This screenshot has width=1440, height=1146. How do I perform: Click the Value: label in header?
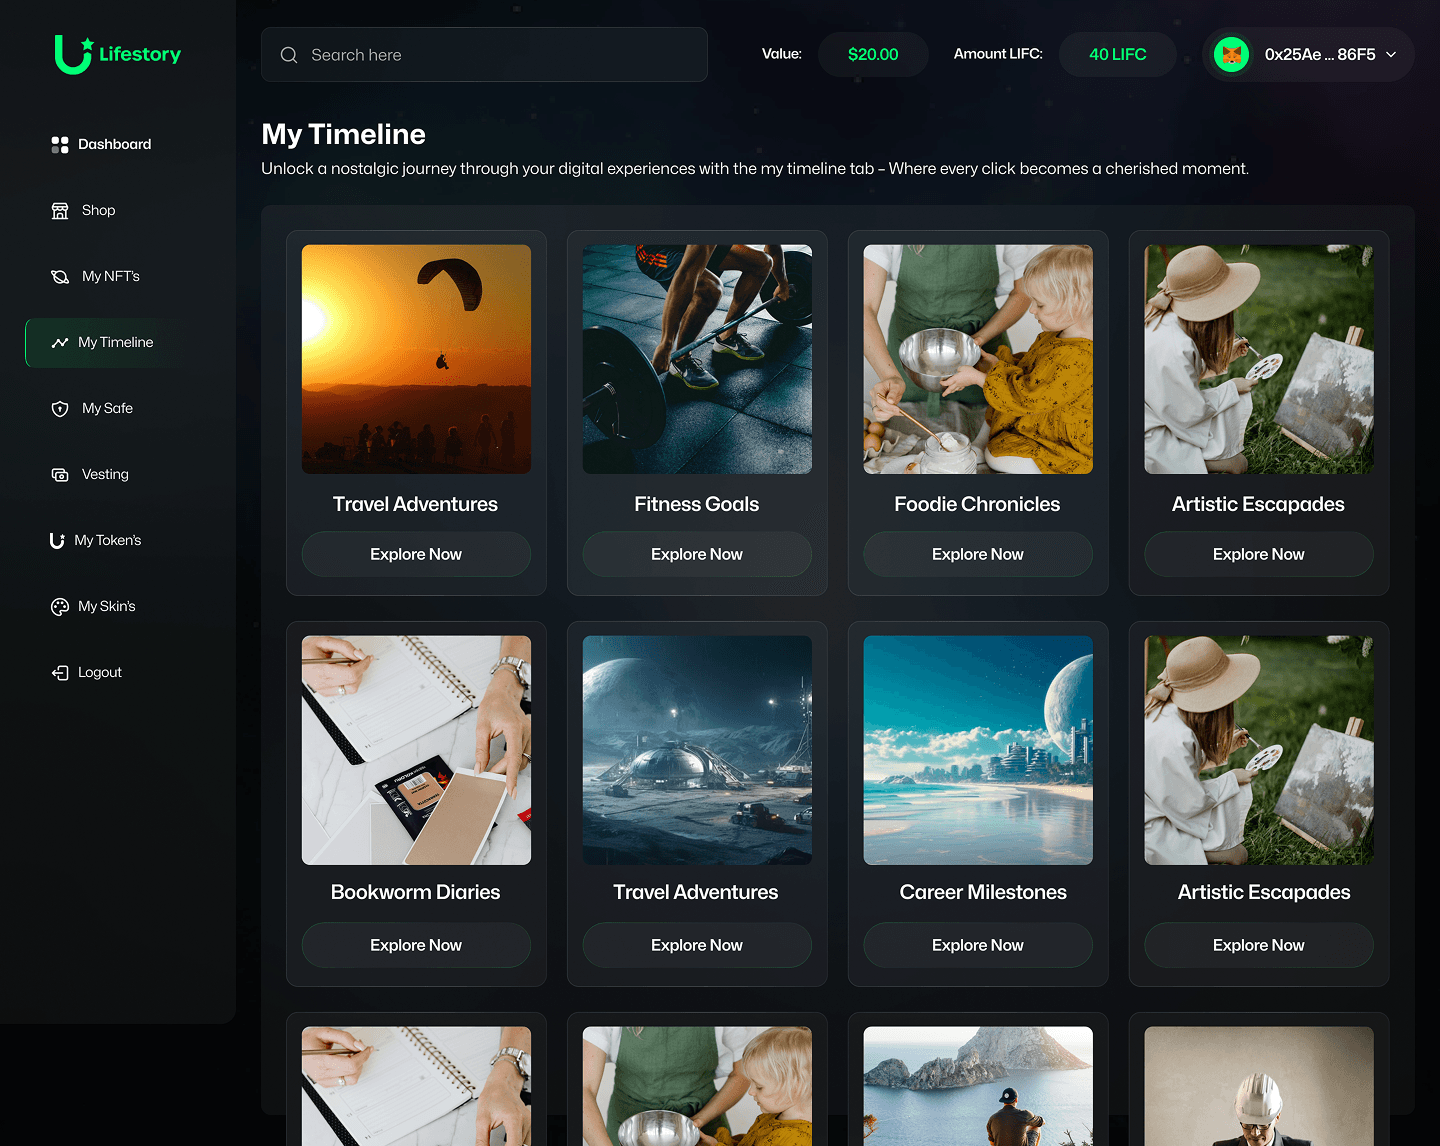[x=782, y=54]
